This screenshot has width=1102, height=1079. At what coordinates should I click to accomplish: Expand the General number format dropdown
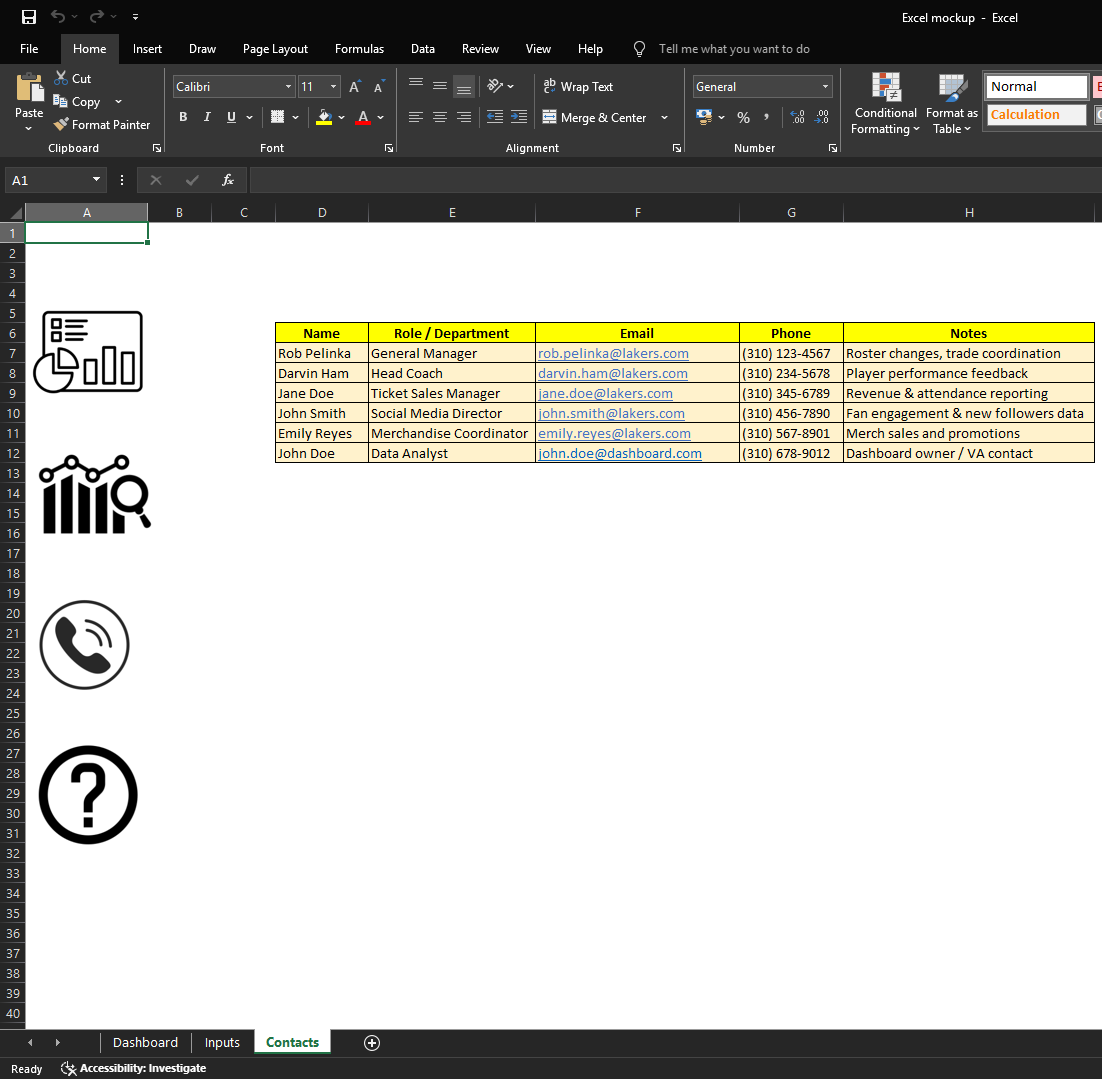click(x=825, y=87)
